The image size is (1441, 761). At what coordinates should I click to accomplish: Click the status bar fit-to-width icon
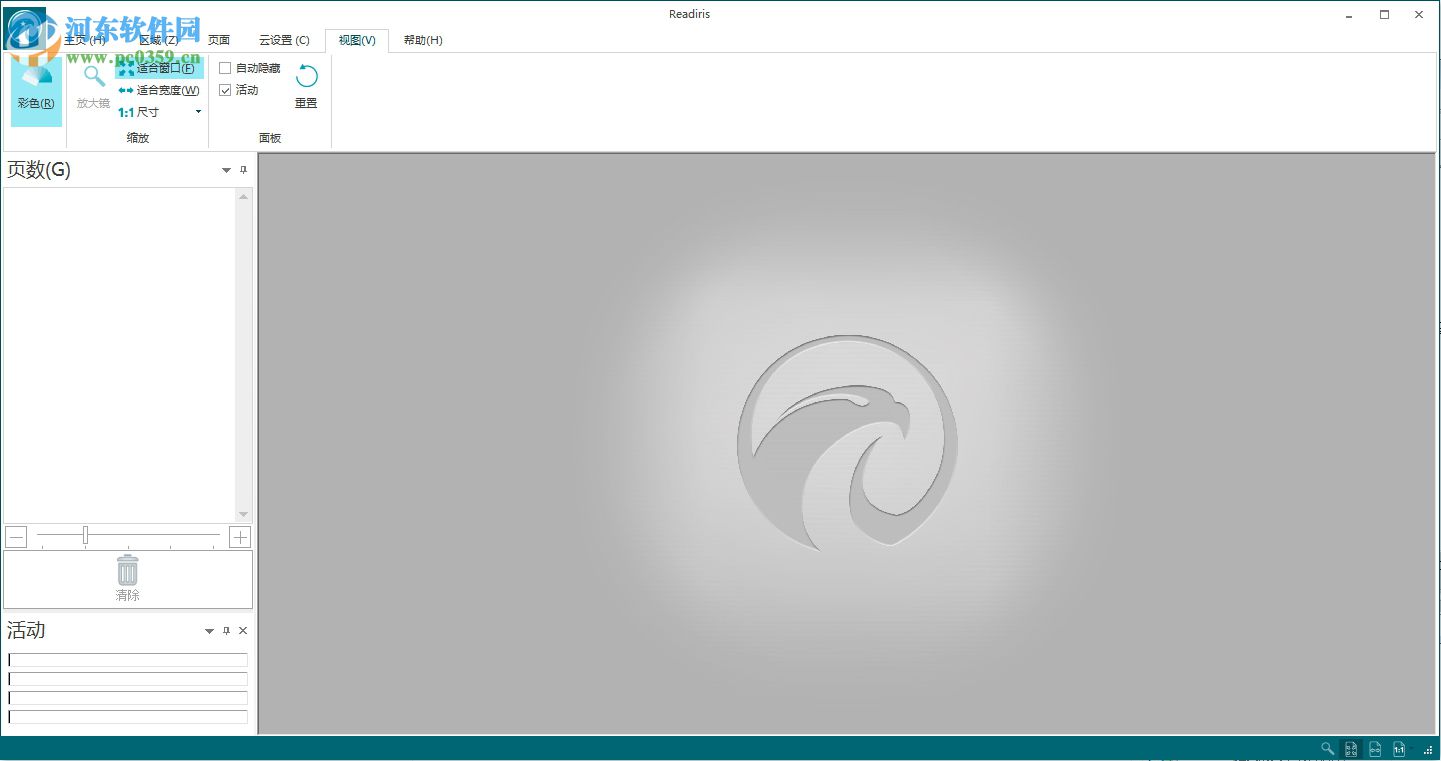1375,748
